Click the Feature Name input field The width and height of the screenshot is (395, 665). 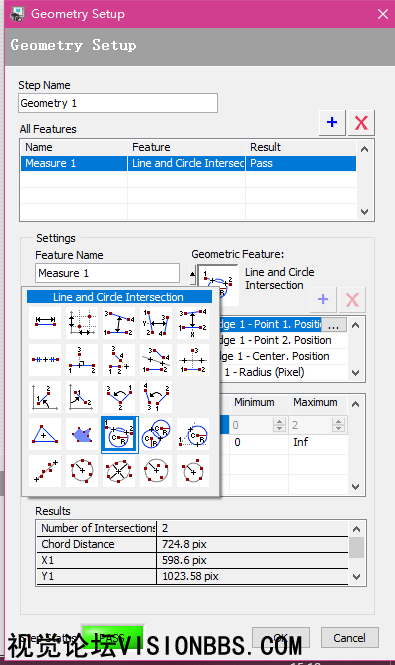tap(107, 273)
